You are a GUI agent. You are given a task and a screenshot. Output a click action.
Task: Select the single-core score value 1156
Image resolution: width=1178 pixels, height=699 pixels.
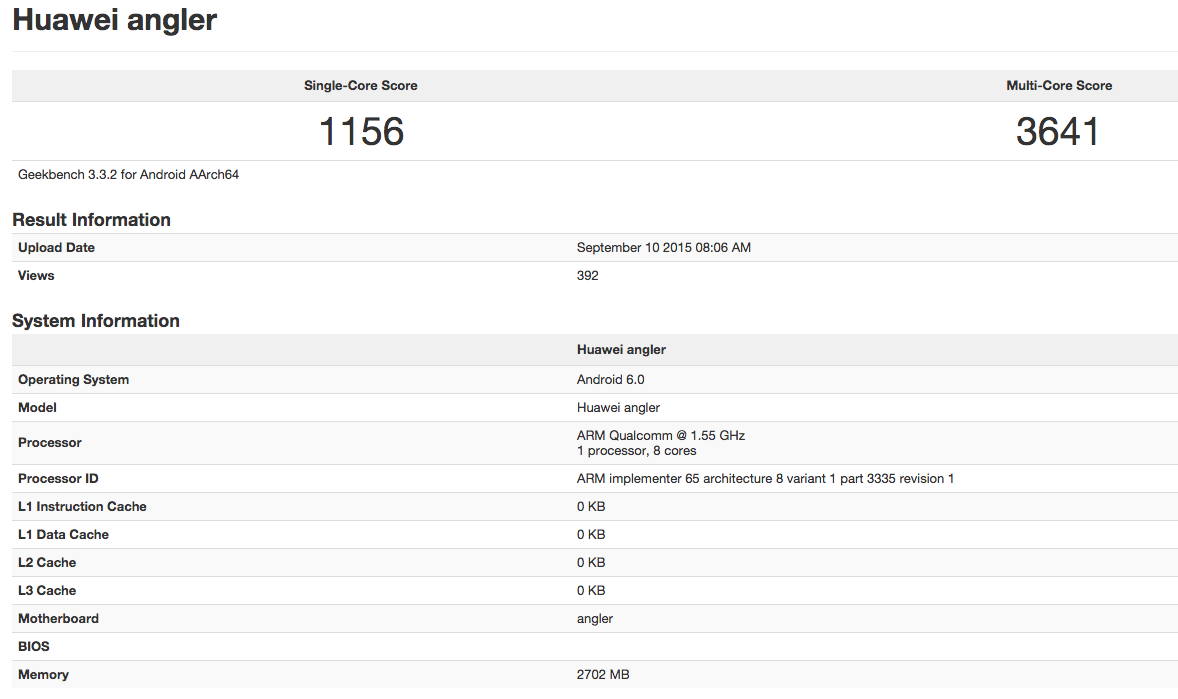coord(361,132)
